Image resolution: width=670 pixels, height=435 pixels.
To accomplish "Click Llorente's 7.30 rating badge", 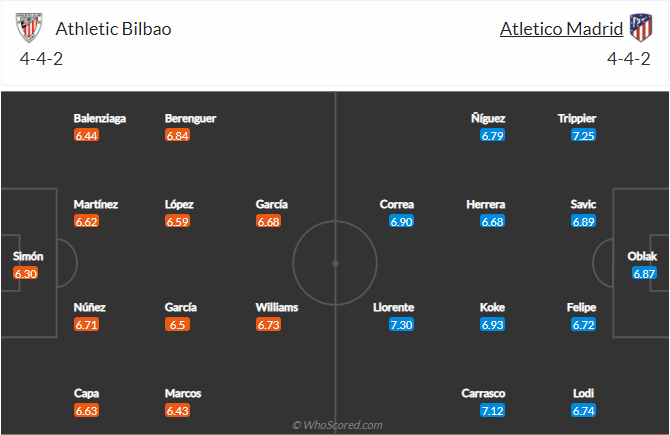I will click(x=401, y=325).
